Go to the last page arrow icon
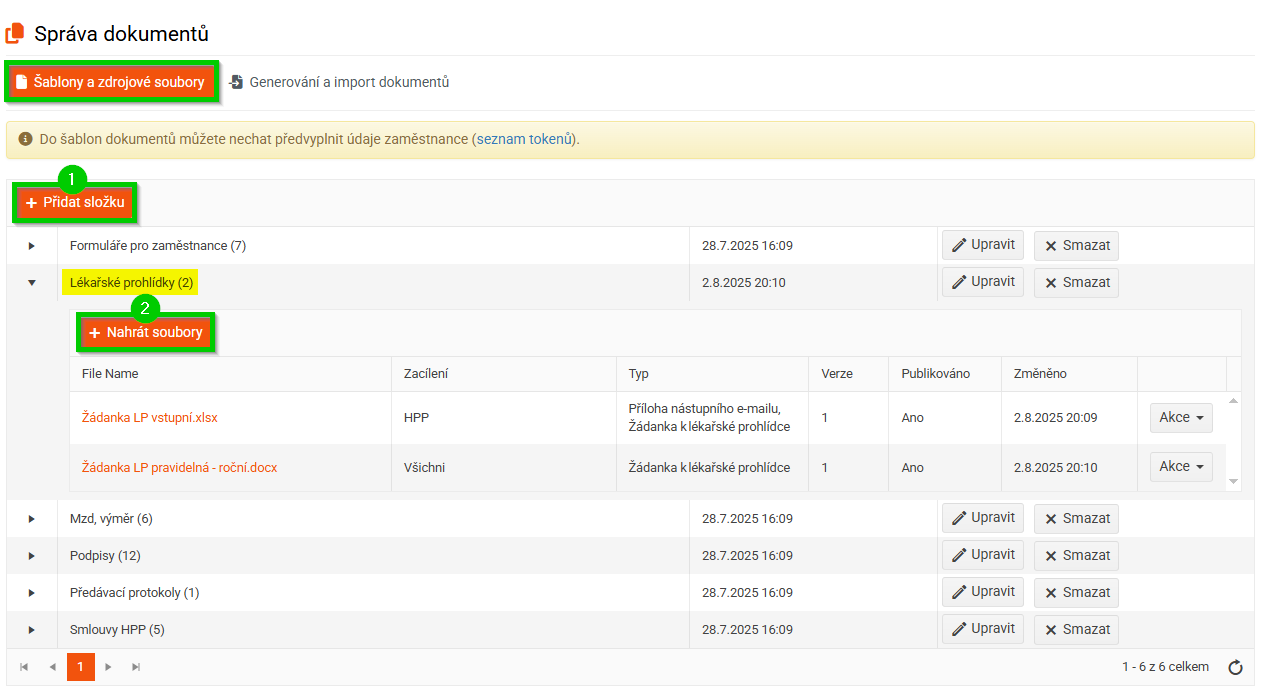 136,667
